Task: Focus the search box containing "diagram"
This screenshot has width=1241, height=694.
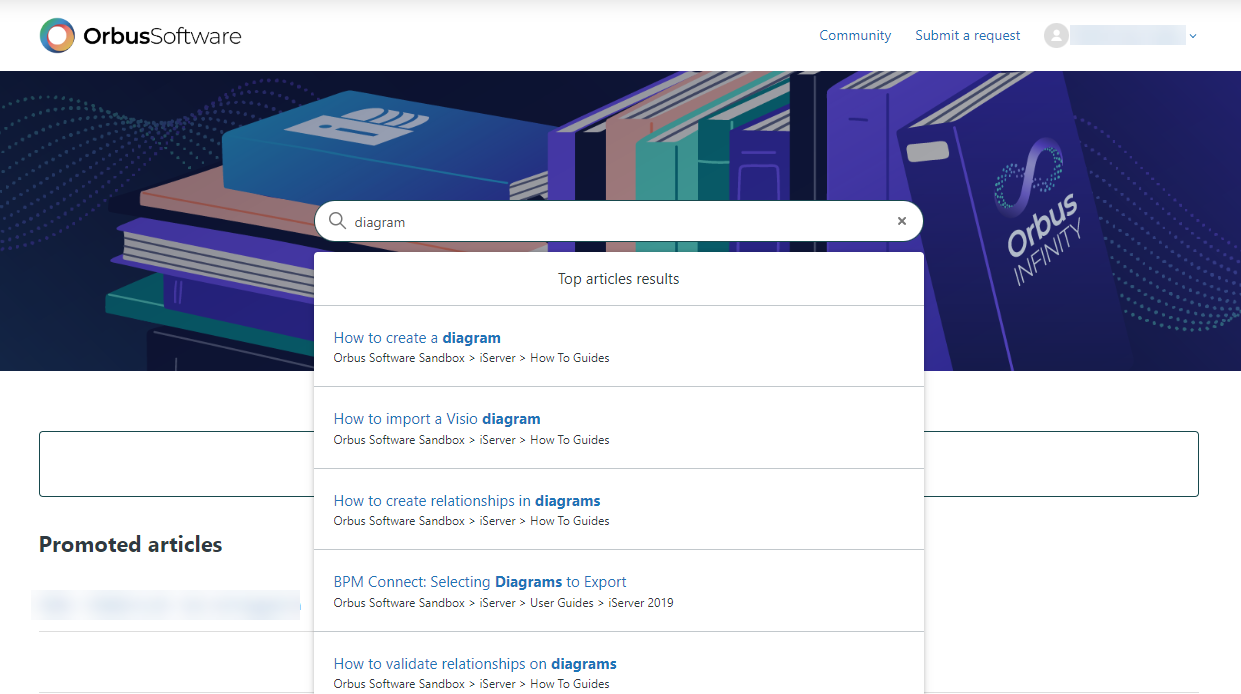Action: point(618,222)
